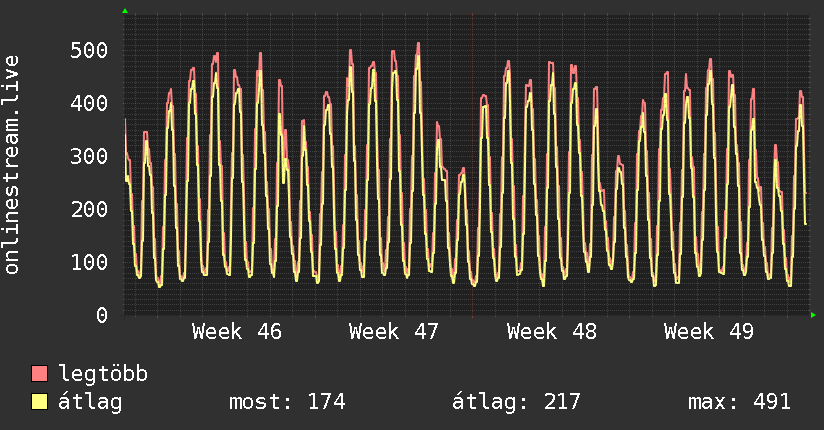Click the 'most: 174' value
The height and width of the screenshot is (430, 824).
pyautogui.click(x=287, y=402)
